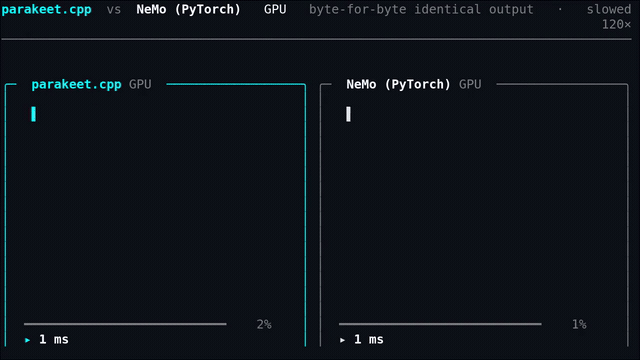Click the 120× speed factor text
The height and width of the screenshot is (360, 640).
pyautogui.click(x=616, y=25)
